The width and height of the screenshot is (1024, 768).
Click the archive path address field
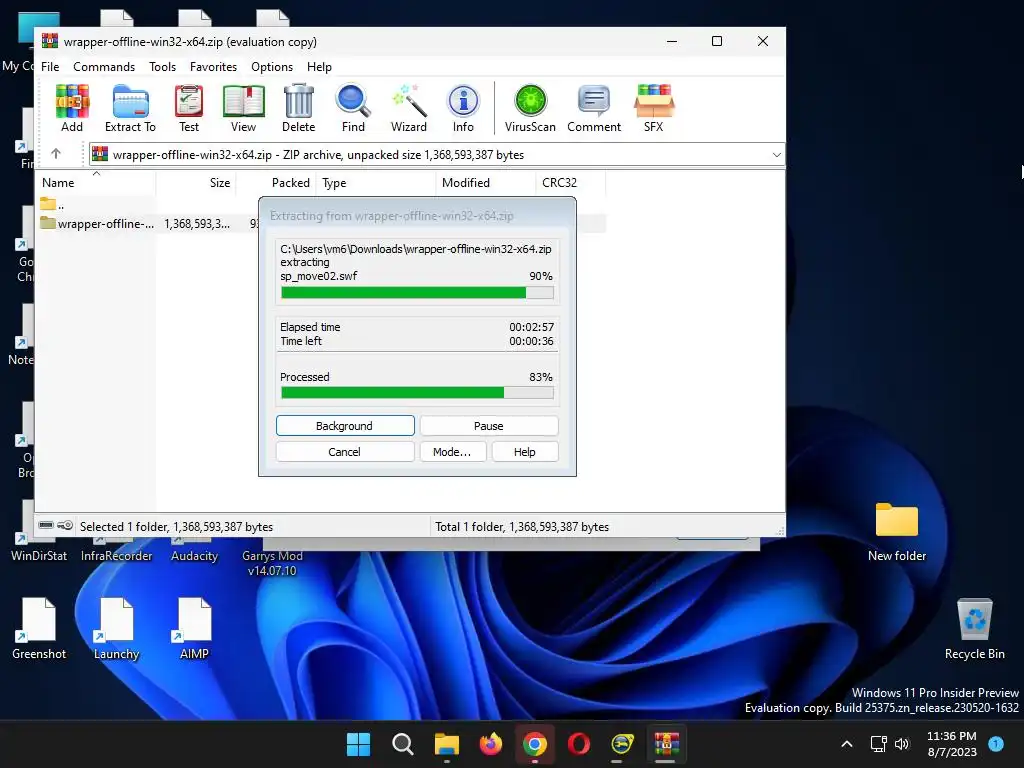coord(436,155)
